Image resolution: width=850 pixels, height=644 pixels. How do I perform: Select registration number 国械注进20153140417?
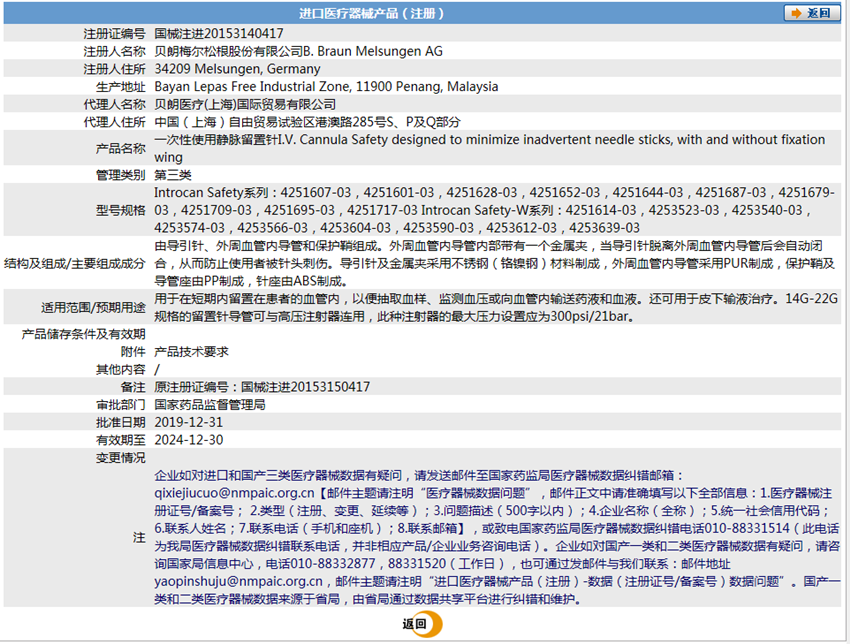pyautogui.click(x=219, y=34)
